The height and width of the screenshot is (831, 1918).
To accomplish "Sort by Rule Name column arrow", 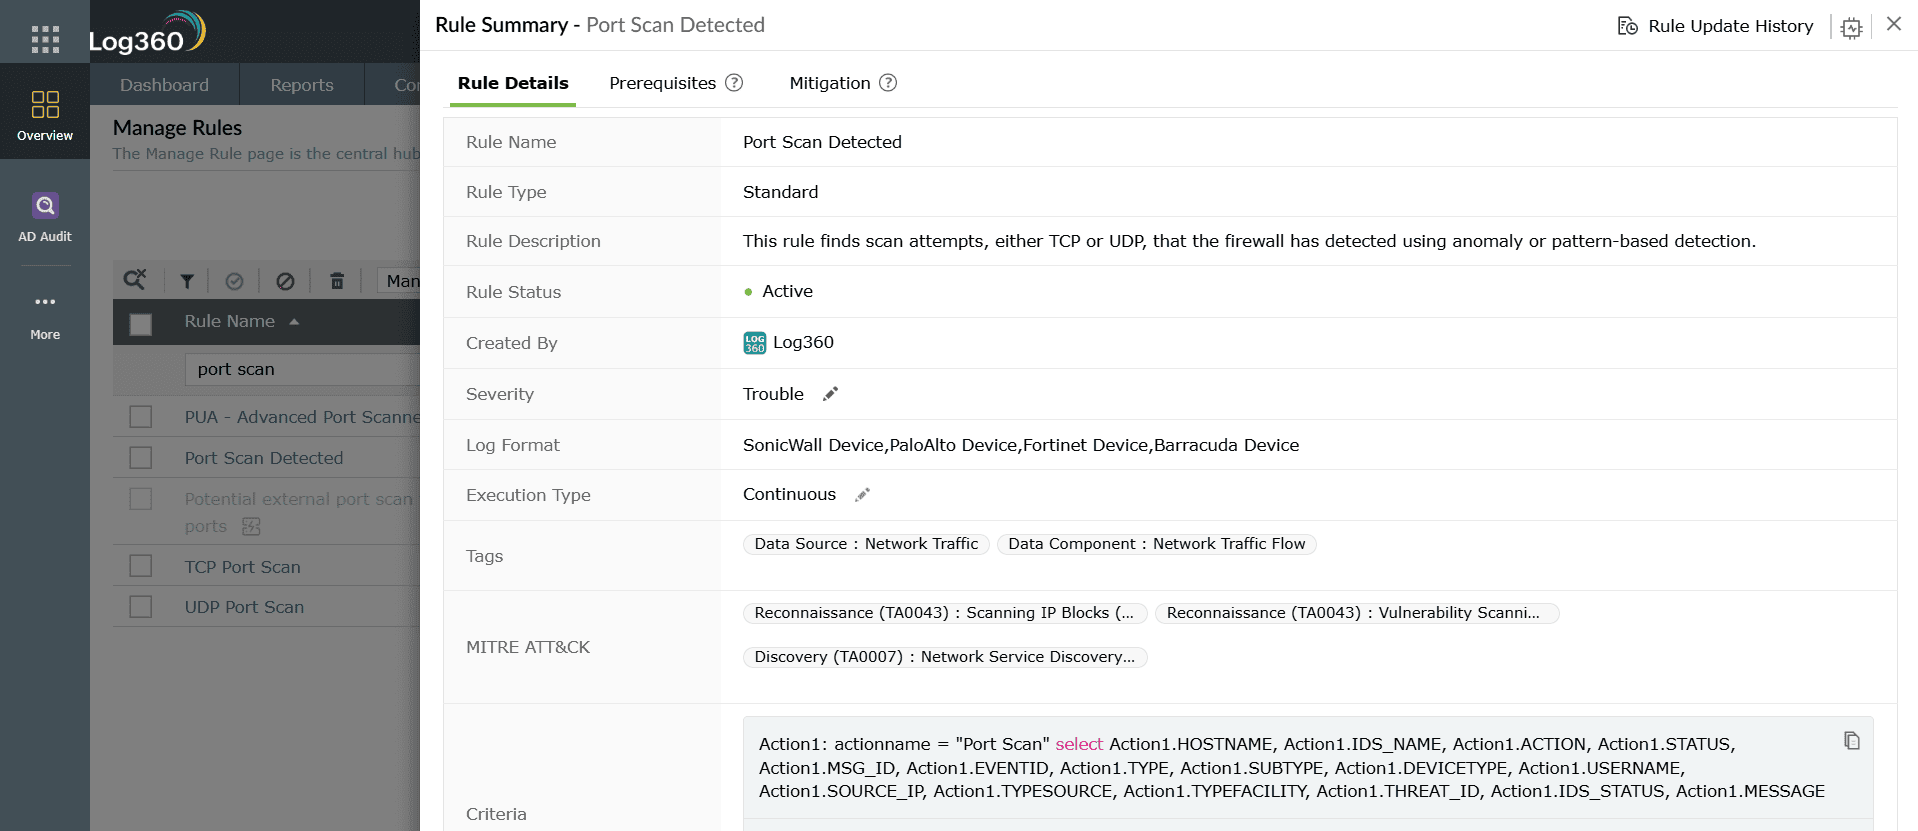I will [294, 322].
